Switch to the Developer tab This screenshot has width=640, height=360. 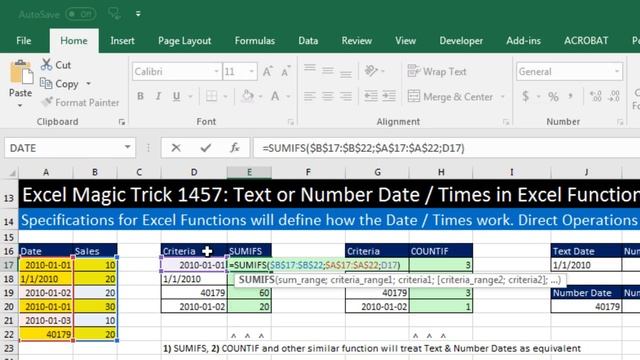461,41
